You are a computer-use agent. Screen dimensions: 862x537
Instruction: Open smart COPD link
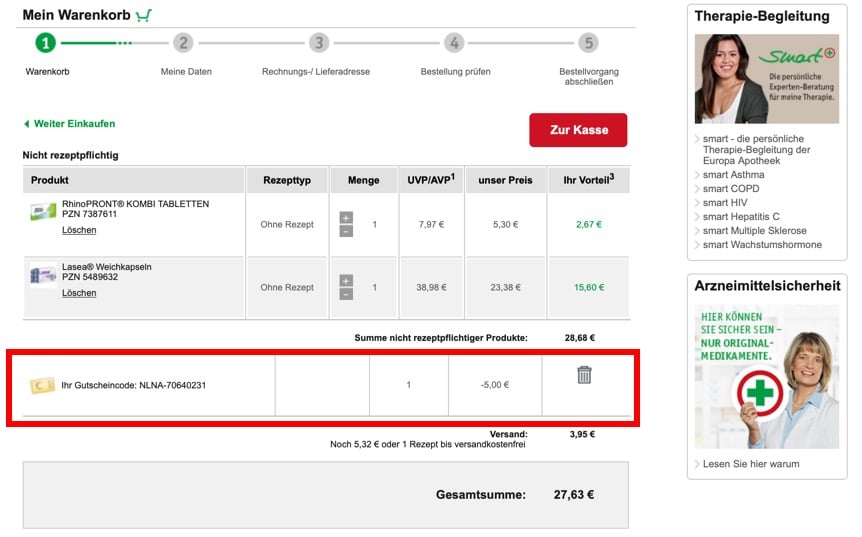pos(731,189)
